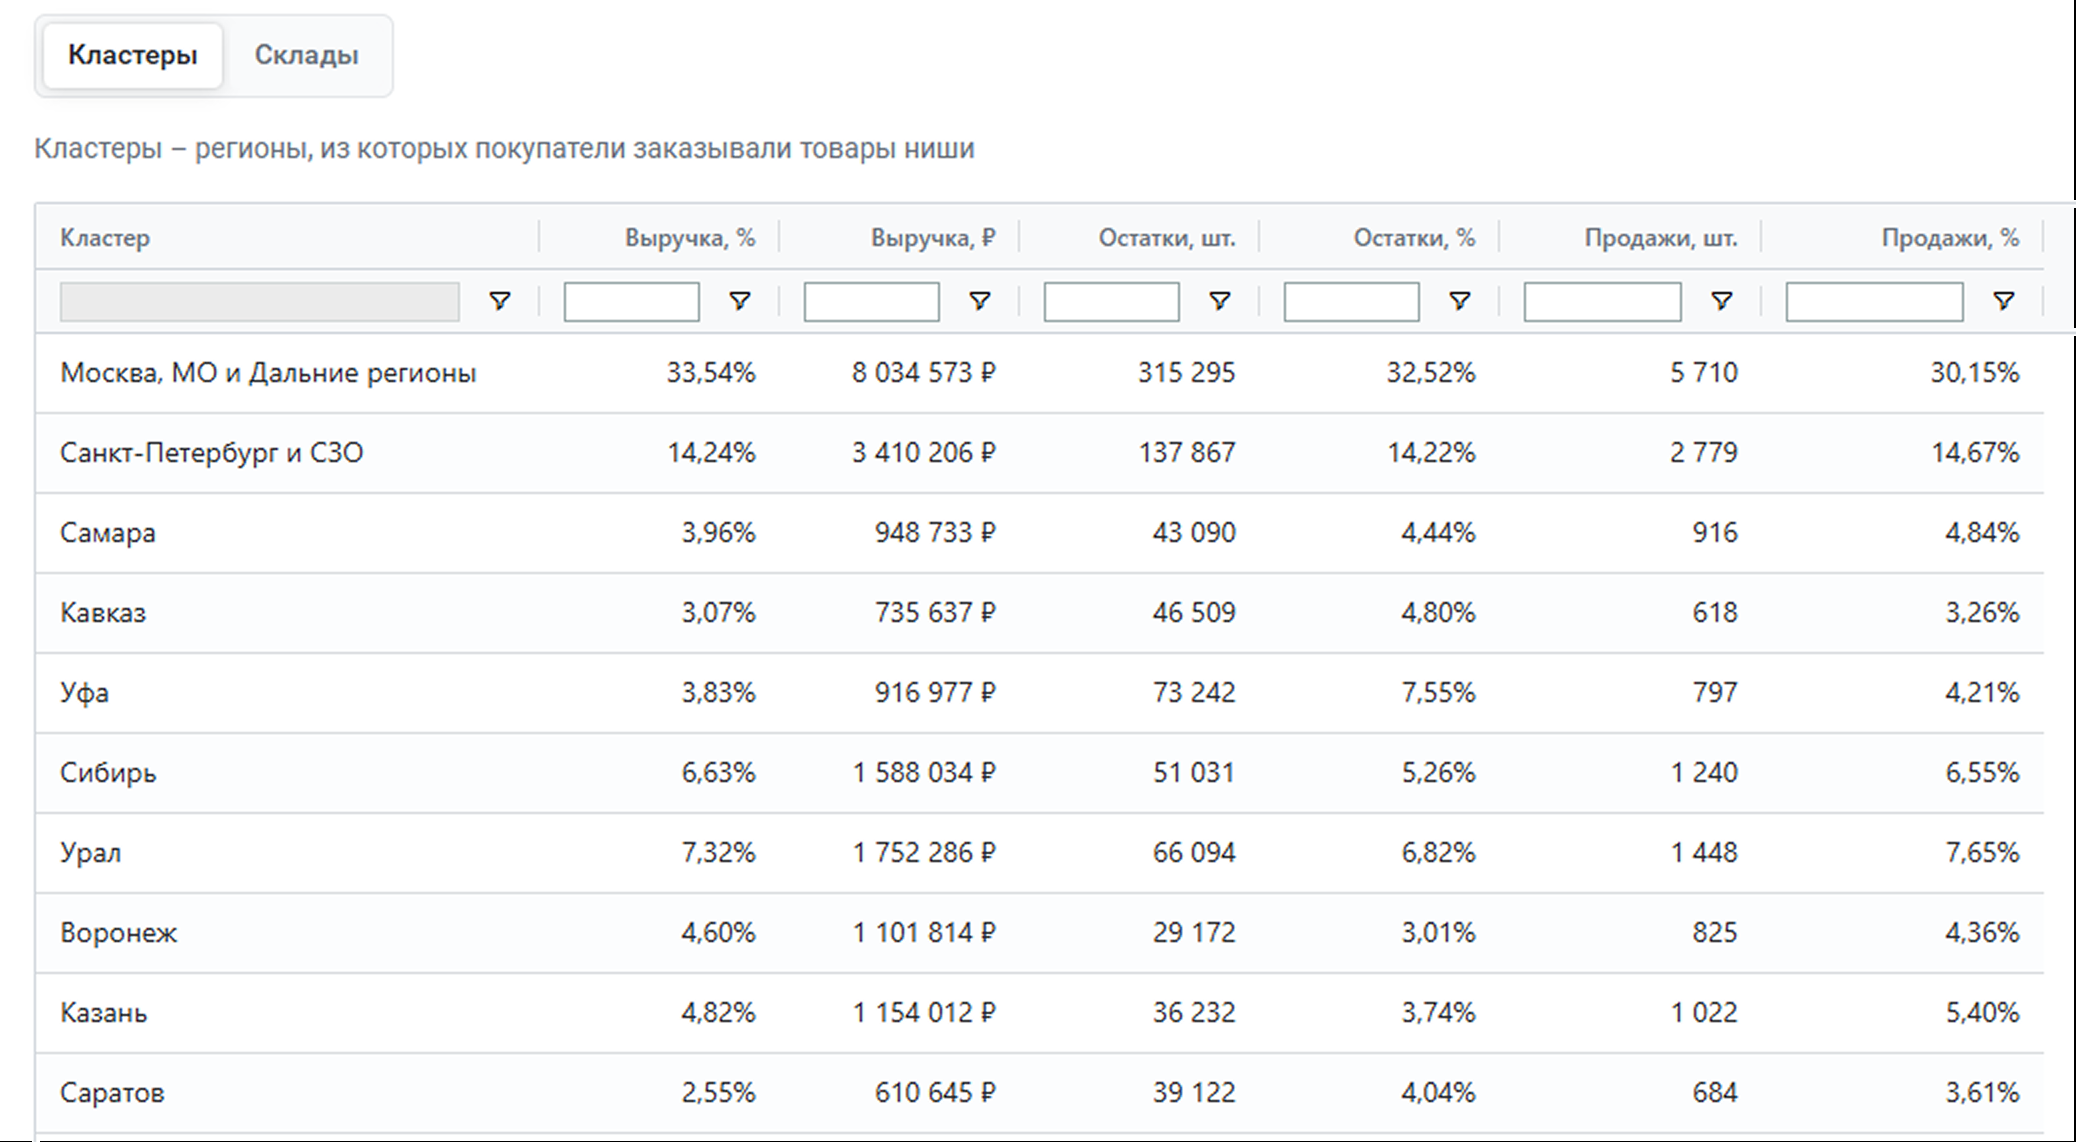Sort by Остатки, шт. column header
This screenshot has width=2076, height=1142.
click(x=1166, y=238)
